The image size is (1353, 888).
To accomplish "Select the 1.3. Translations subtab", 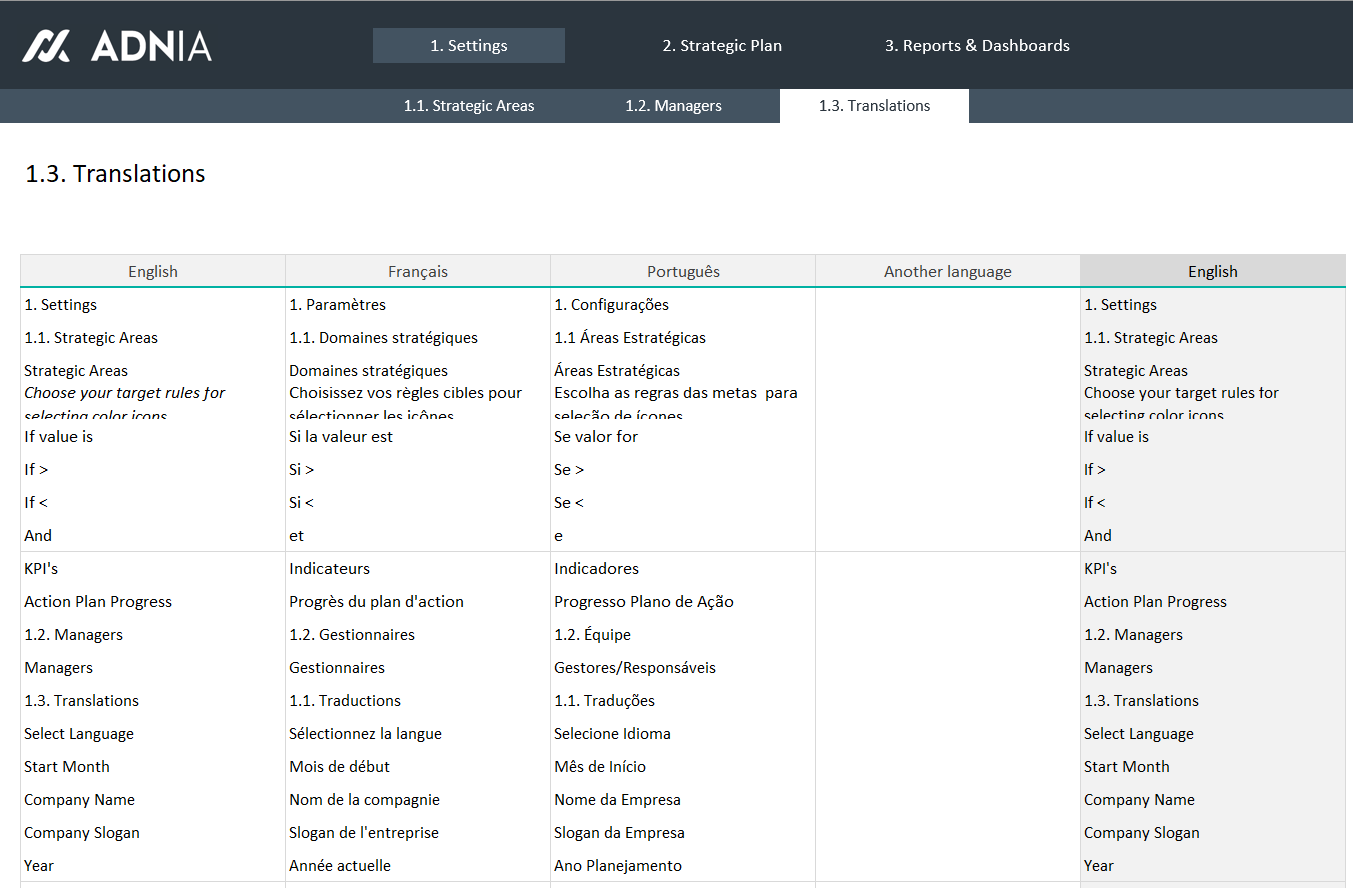I will pyautogui.click(x=873, y=106).
